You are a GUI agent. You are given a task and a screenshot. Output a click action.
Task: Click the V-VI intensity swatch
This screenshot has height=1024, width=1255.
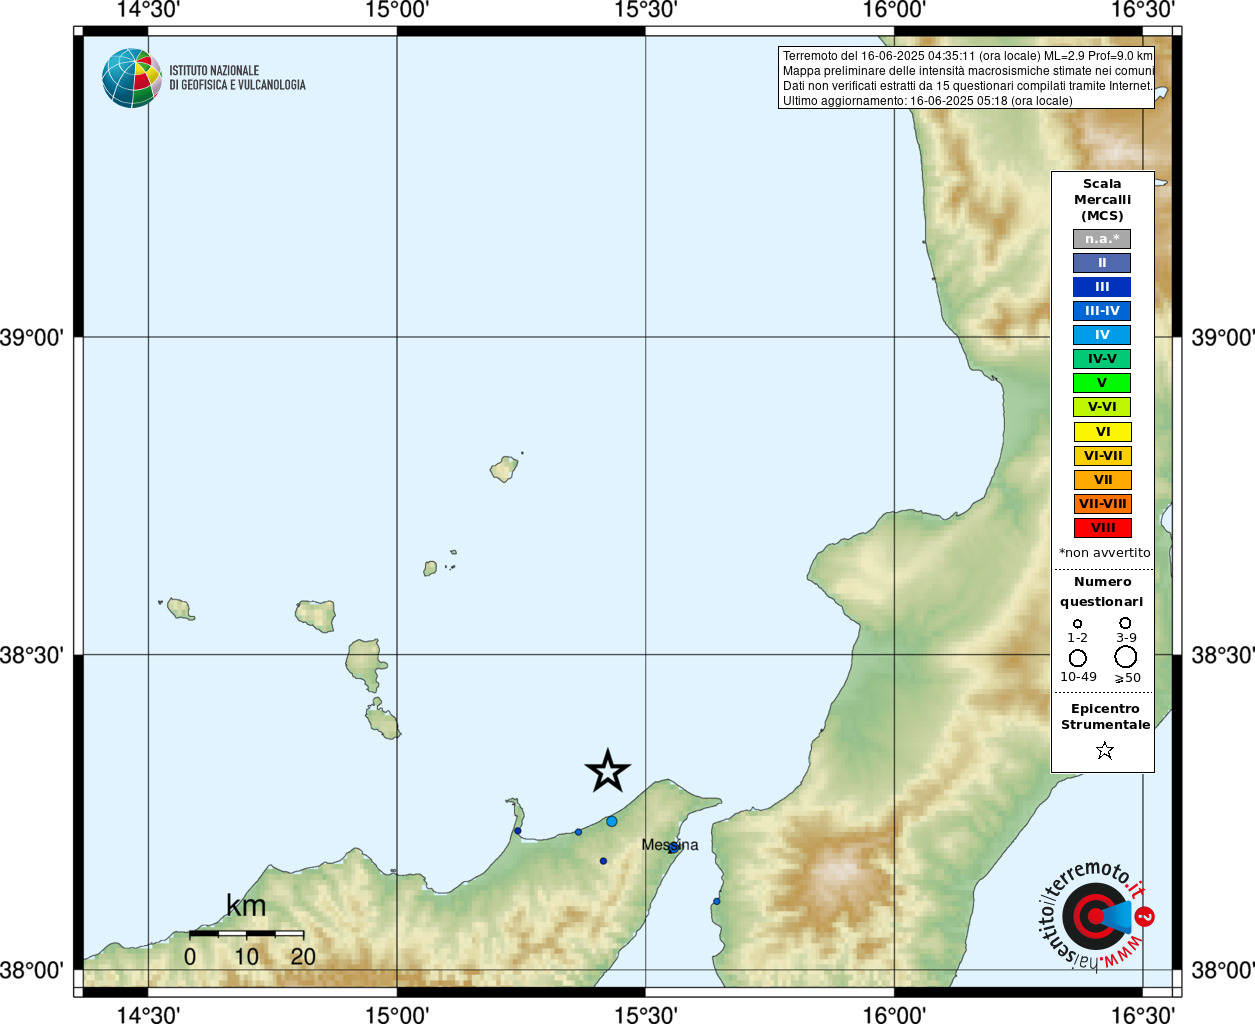tap(1102, 407)
